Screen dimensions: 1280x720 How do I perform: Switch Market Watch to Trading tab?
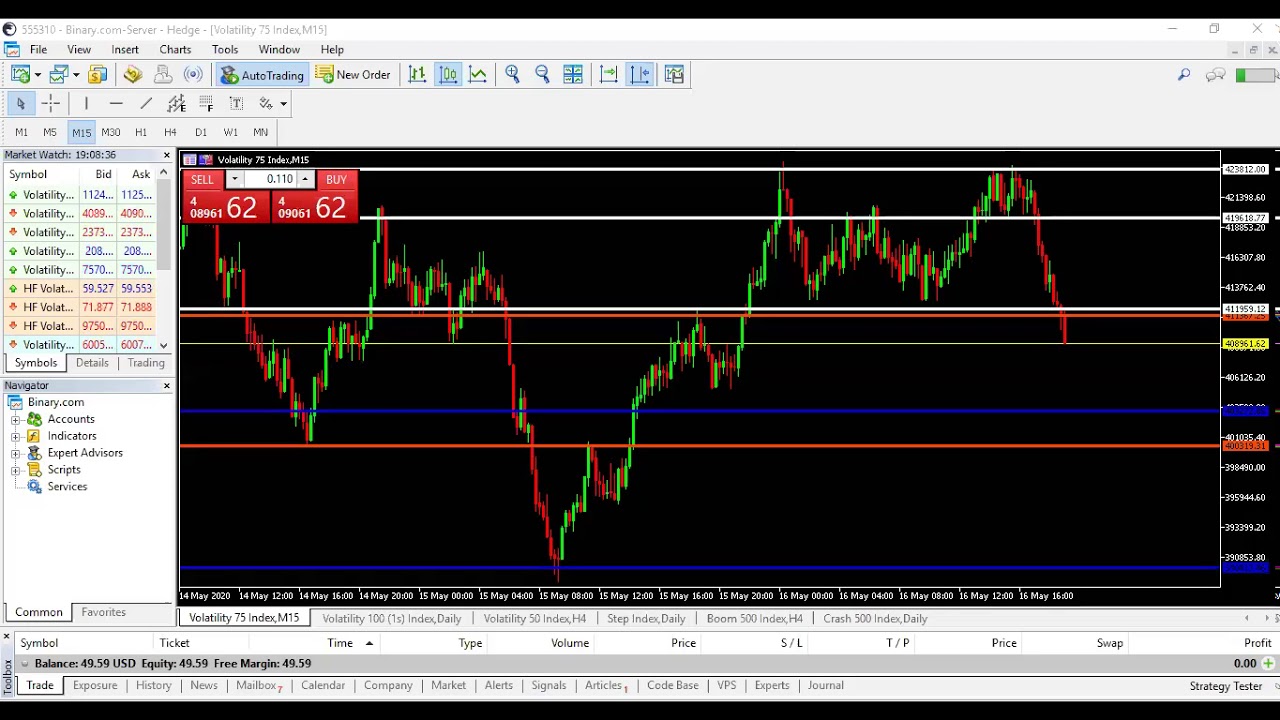tap(146, 363)
